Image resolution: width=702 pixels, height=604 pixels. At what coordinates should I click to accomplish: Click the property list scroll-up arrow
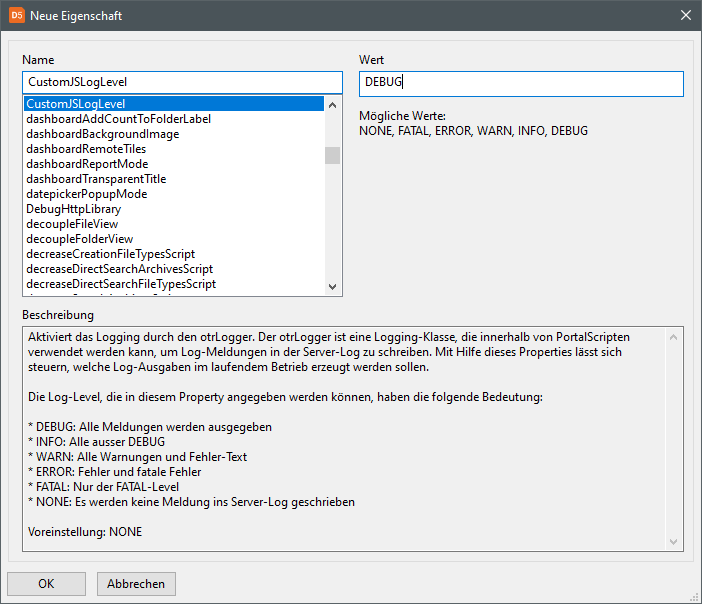(x=332, y=105)
